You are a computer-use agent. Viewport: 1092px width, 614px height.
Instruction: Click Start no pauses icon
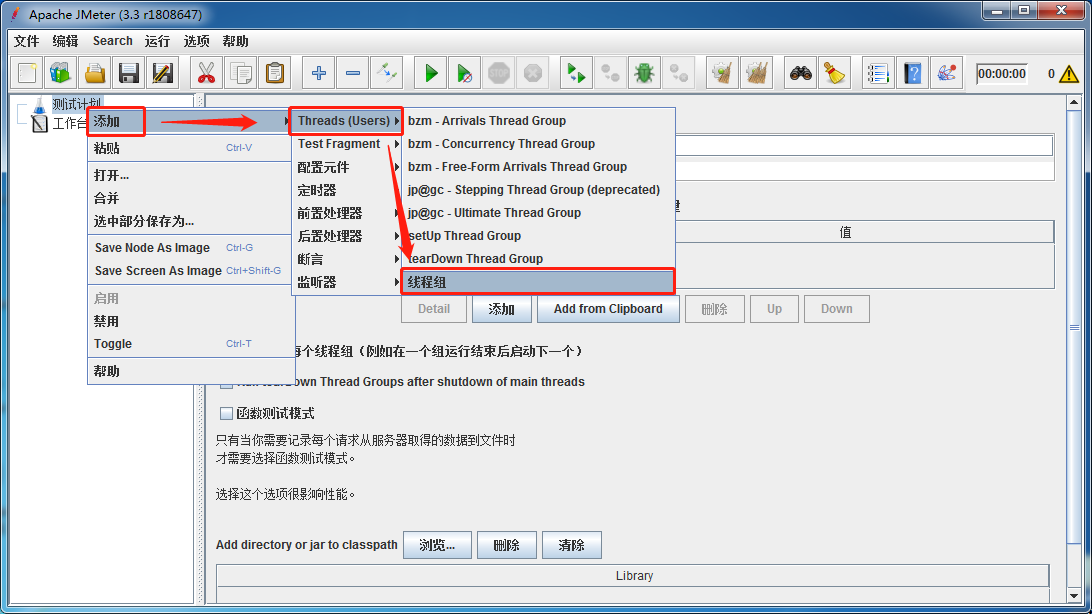point(465,73)
